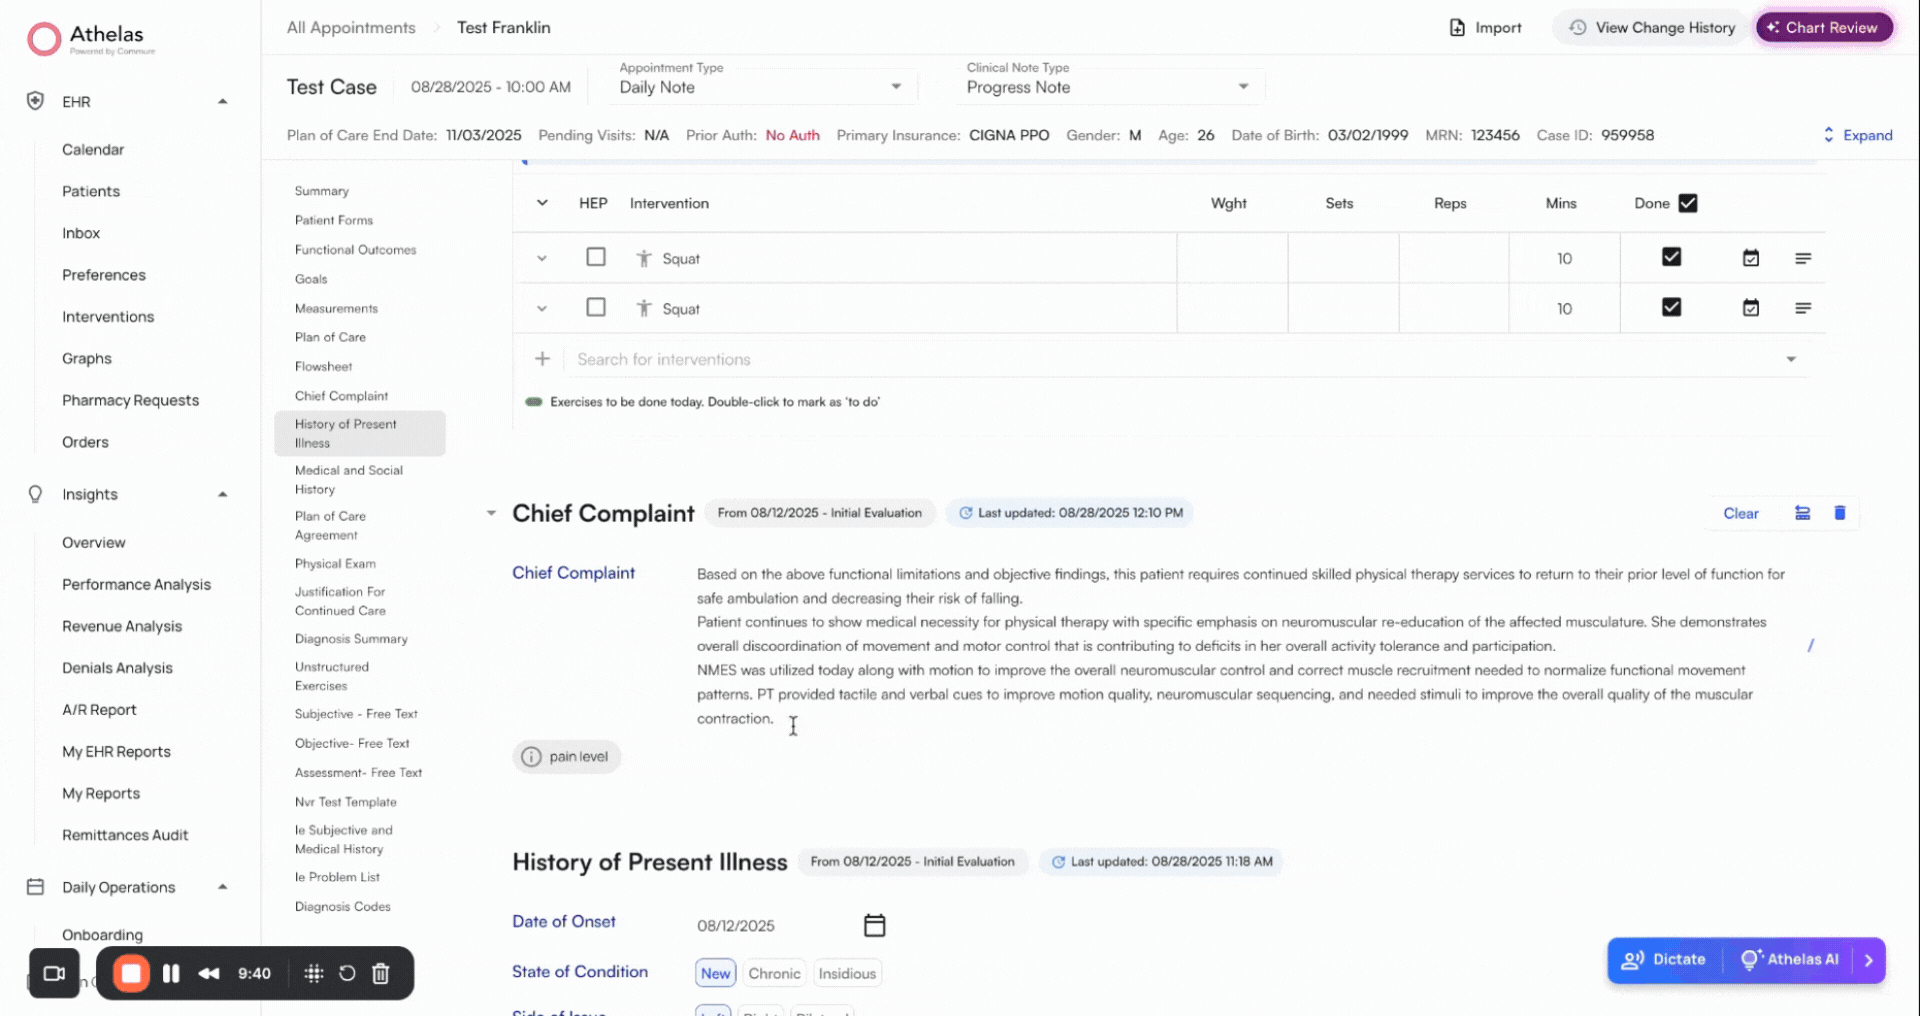Click the Athelas AI arrow chevron
Screen dimensions: 1920x1016
pyautogui.click(x=1868, y=960)
